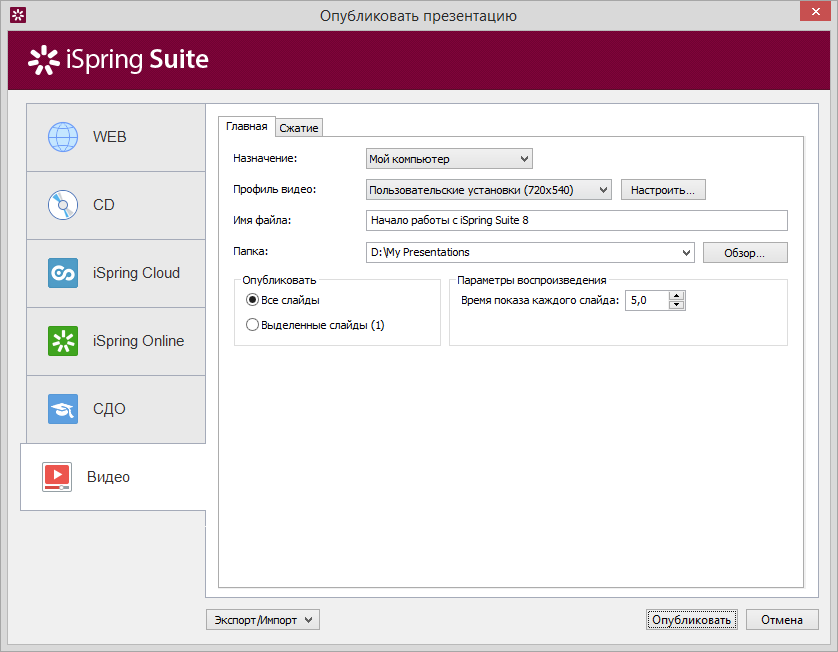Increase slide display time with up arrow

(677, 296)
